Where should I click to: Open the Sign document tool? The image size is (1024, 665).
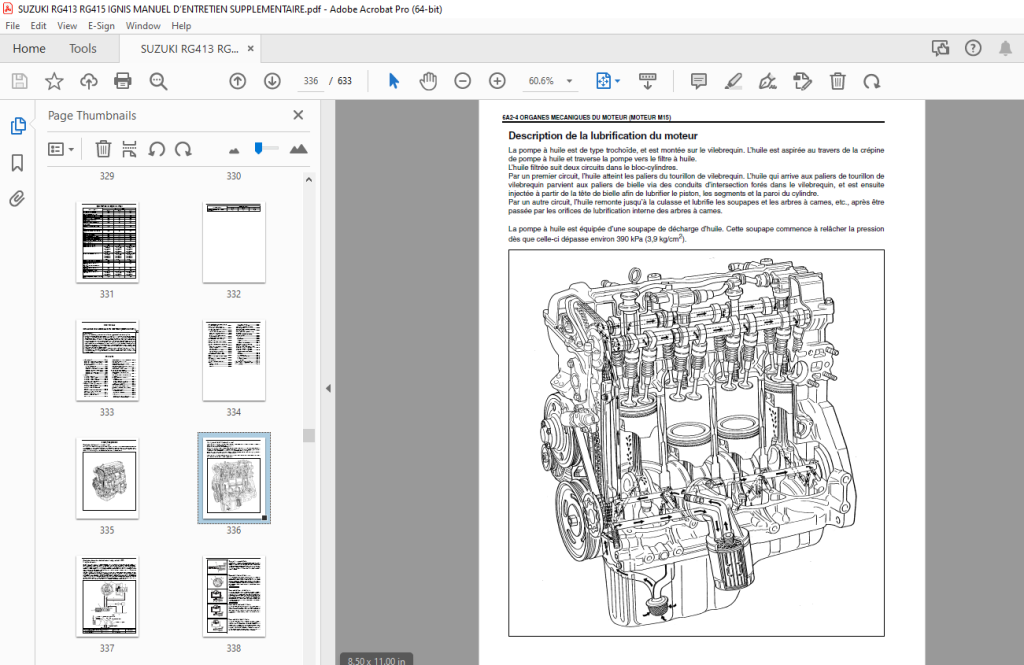[768, 81]
